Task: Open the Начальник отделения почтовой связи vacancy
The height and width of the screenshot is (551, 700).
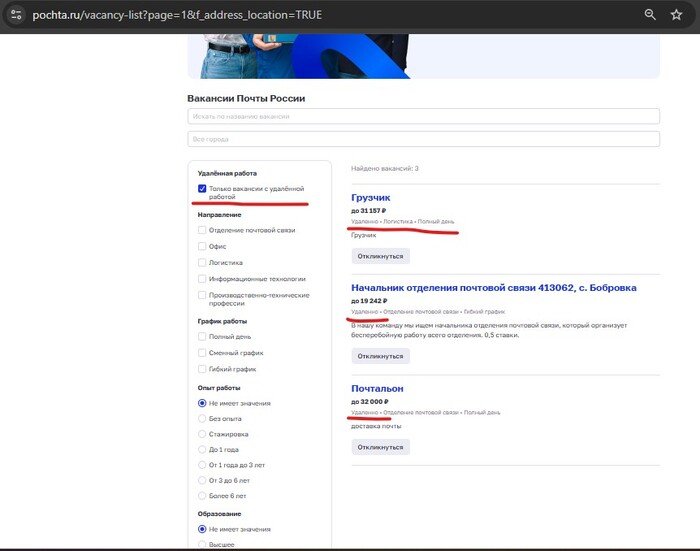Action: pos(494,288)
